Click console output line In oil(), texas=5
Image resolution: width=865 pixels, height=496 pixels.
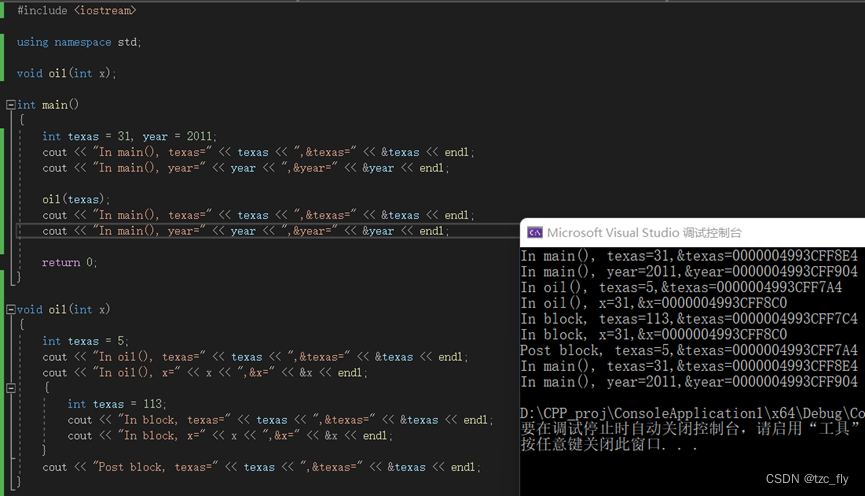[681, 287]
